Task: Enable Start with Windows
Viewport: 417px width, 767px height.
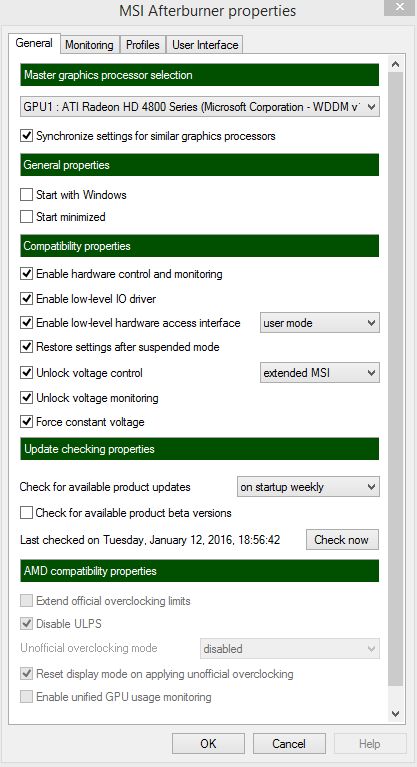Action: pos(26,195)
